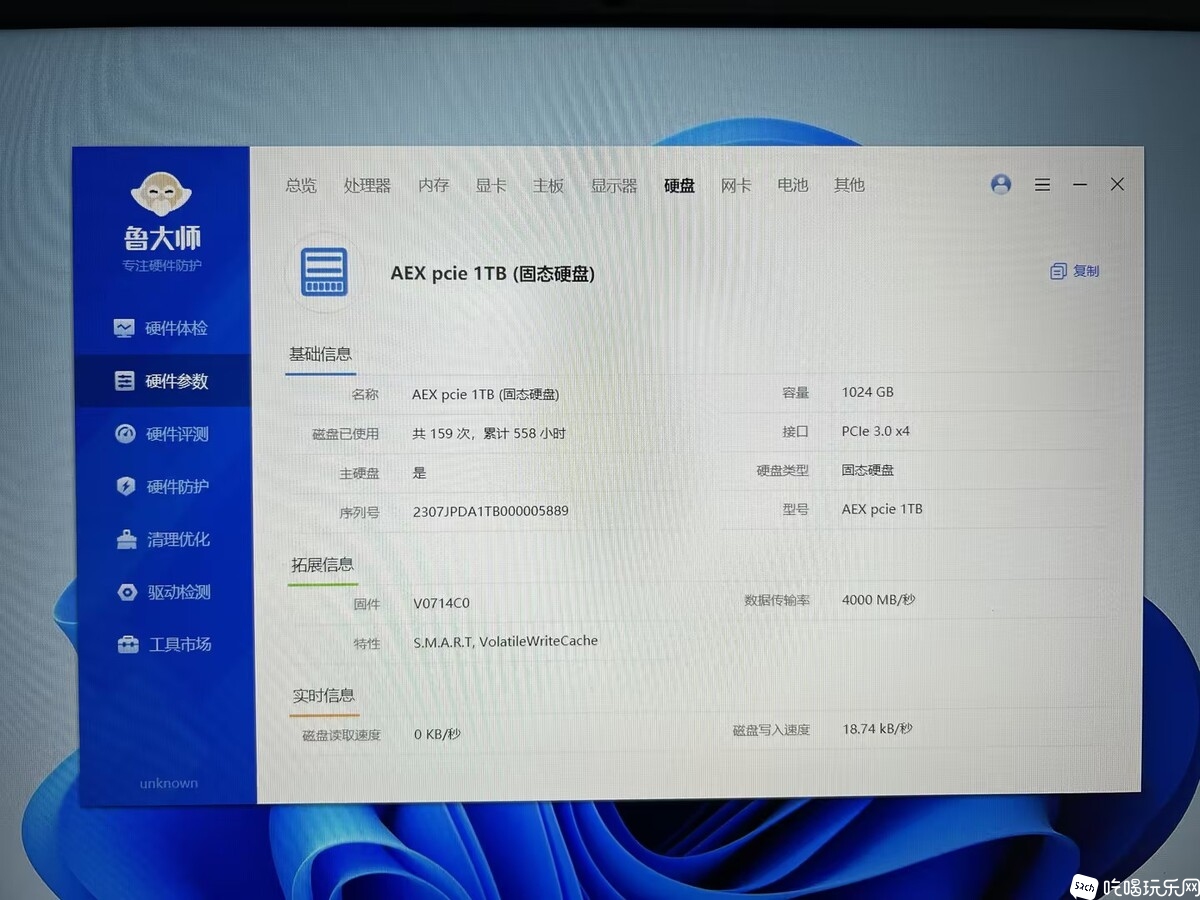Click the 基础信息 section heading

click(x=320, y=354)
